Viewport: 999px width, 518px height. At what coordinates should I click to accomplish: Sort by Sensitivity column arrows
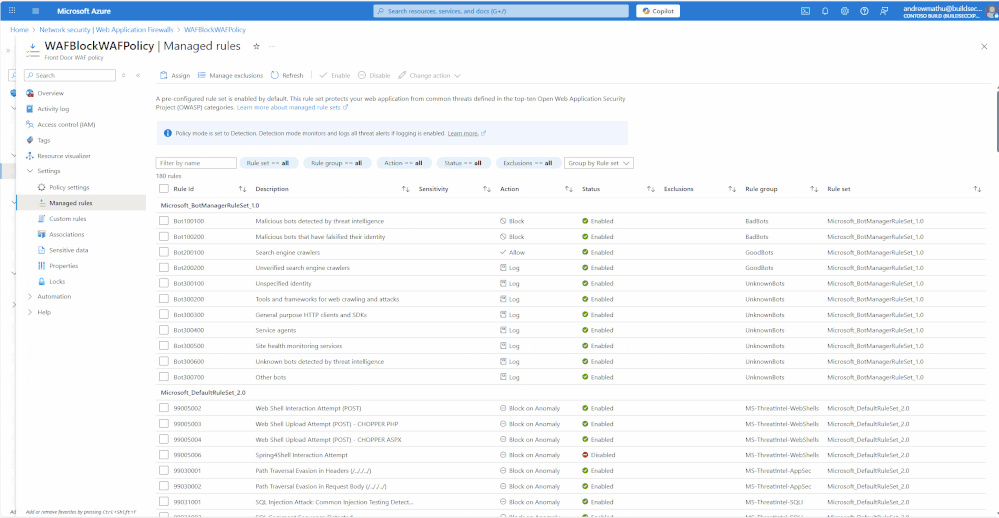click(x=487, y=189)
